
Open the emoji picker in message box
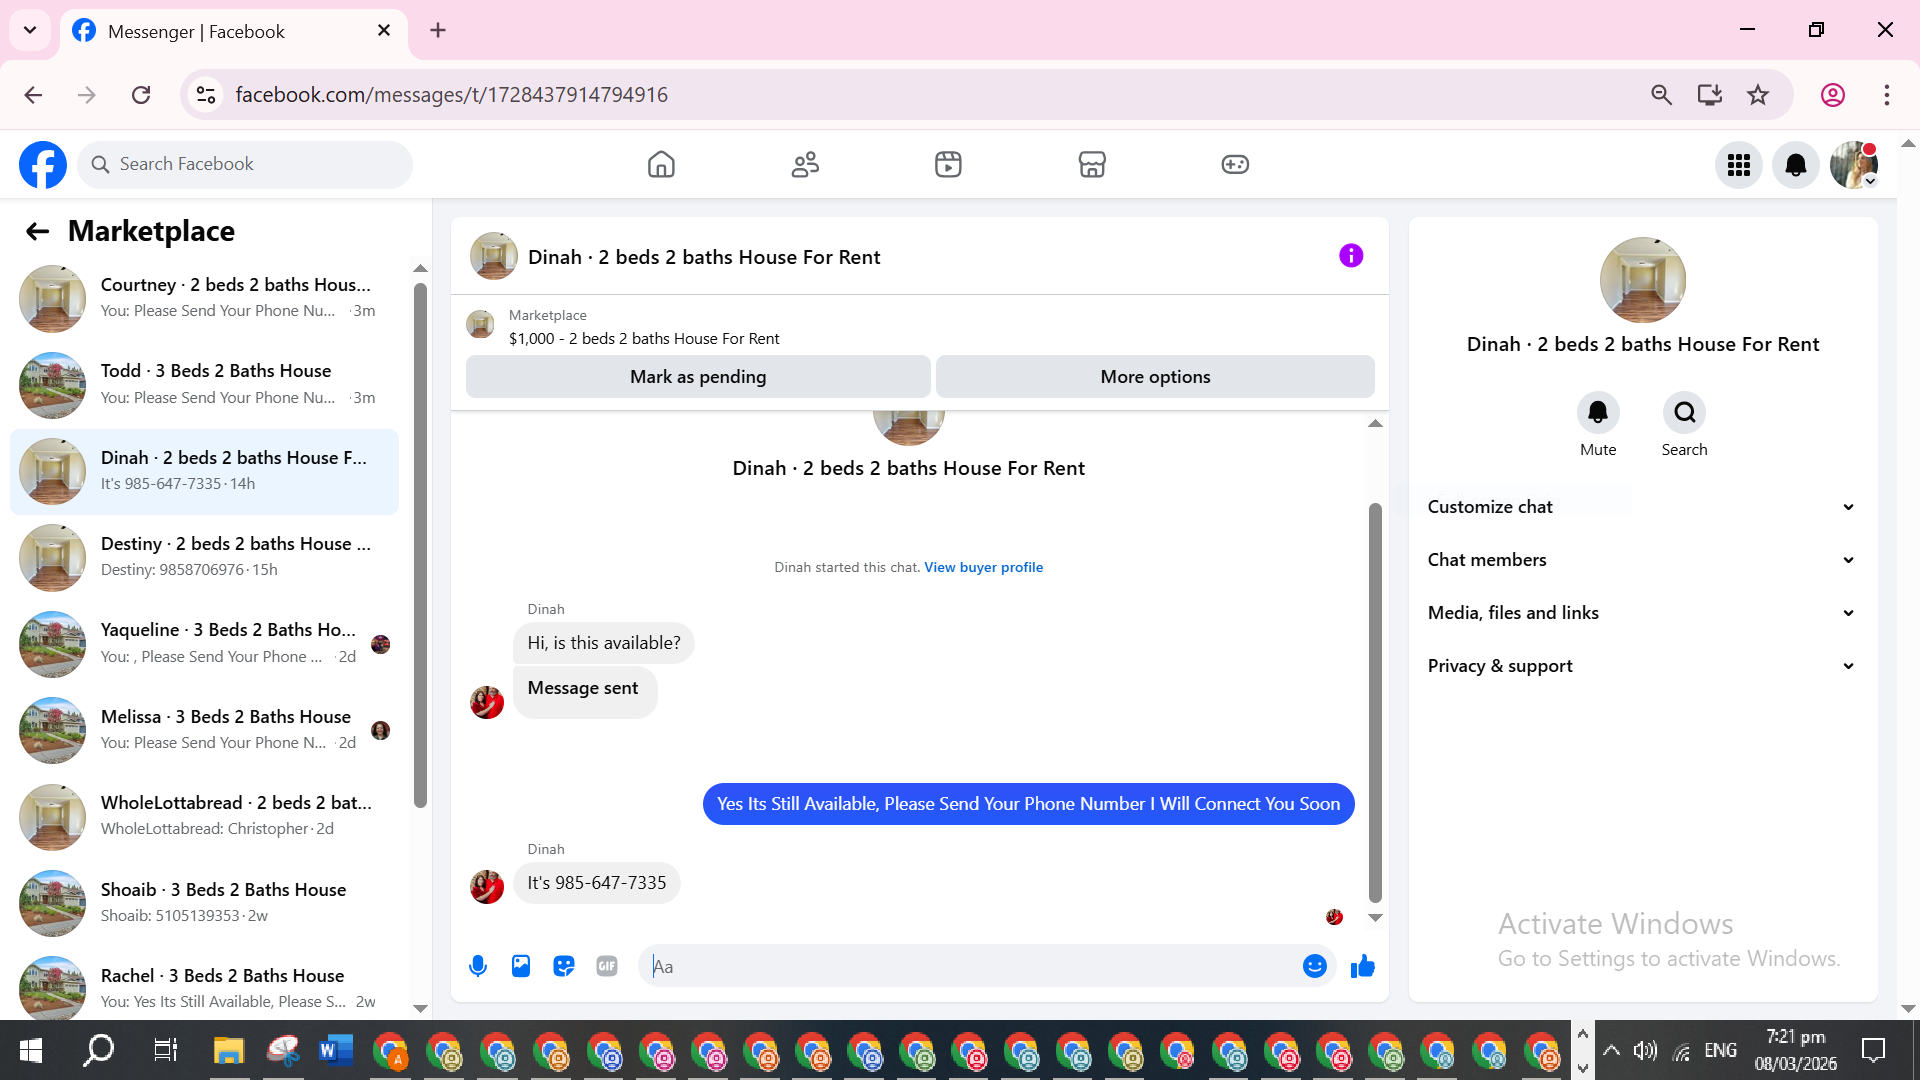tap(1314, 966)
